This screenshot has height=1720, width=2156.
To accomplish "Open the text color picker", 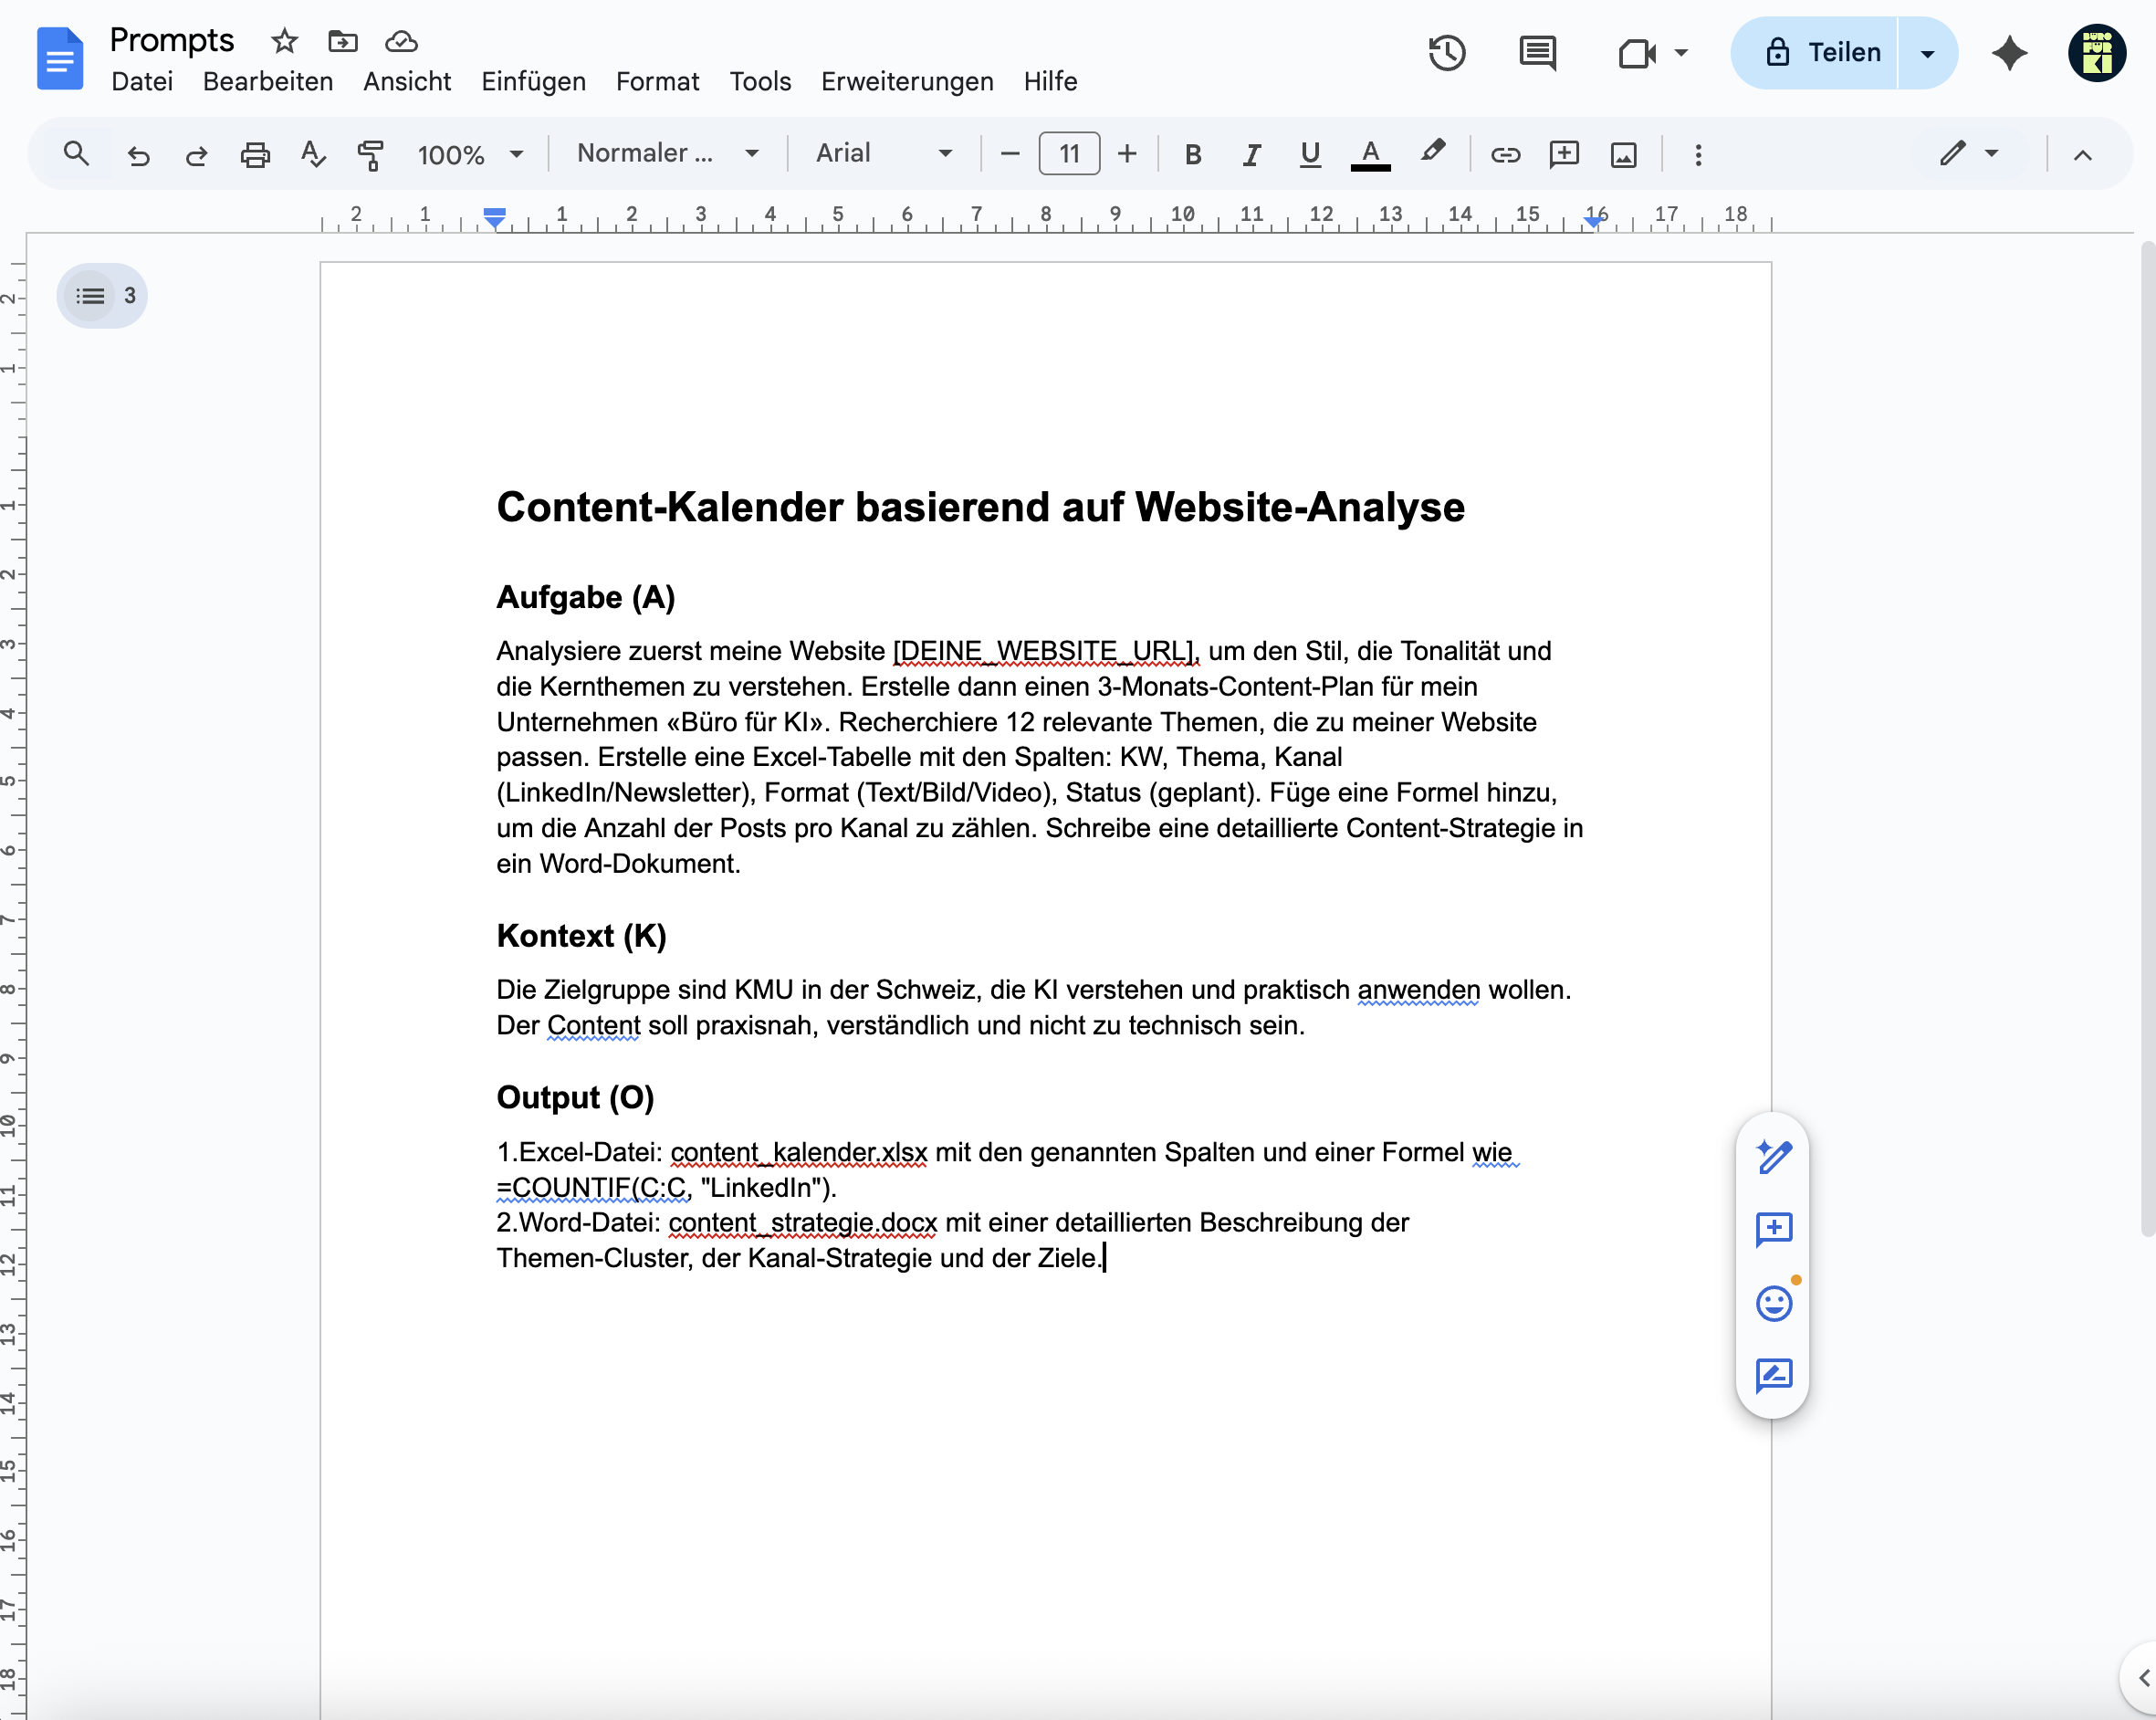I will pyautogui.click(x=1370, y=154).
